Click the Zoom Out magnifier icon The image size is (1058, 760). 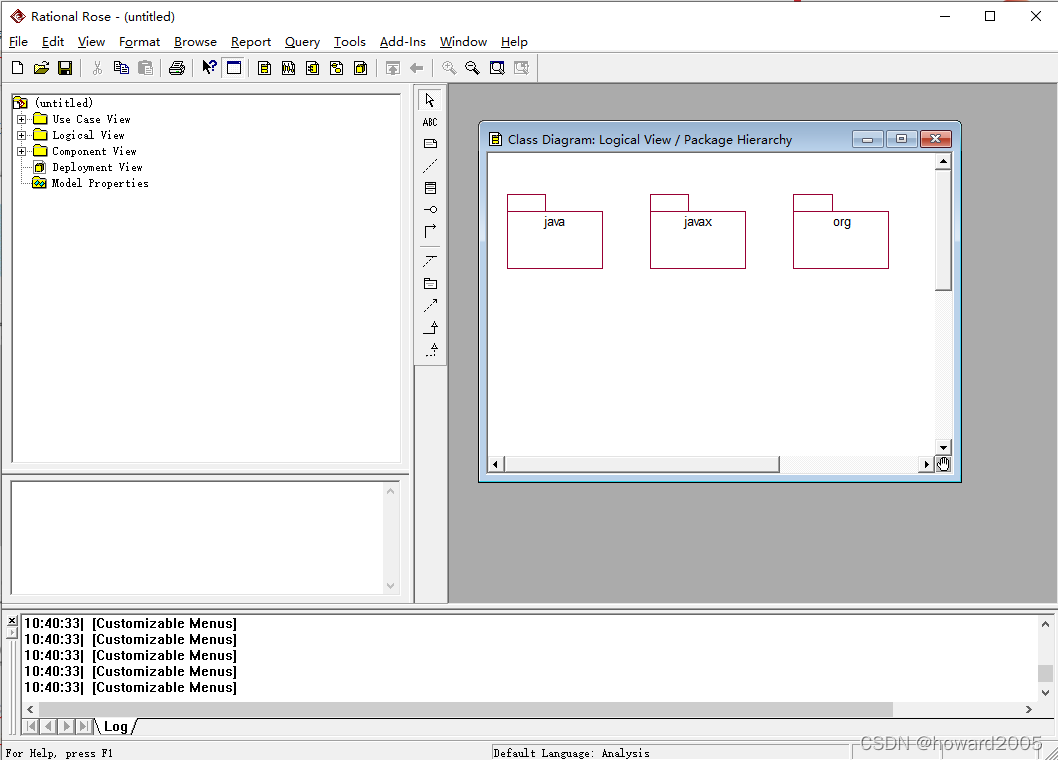coord(472,67)
